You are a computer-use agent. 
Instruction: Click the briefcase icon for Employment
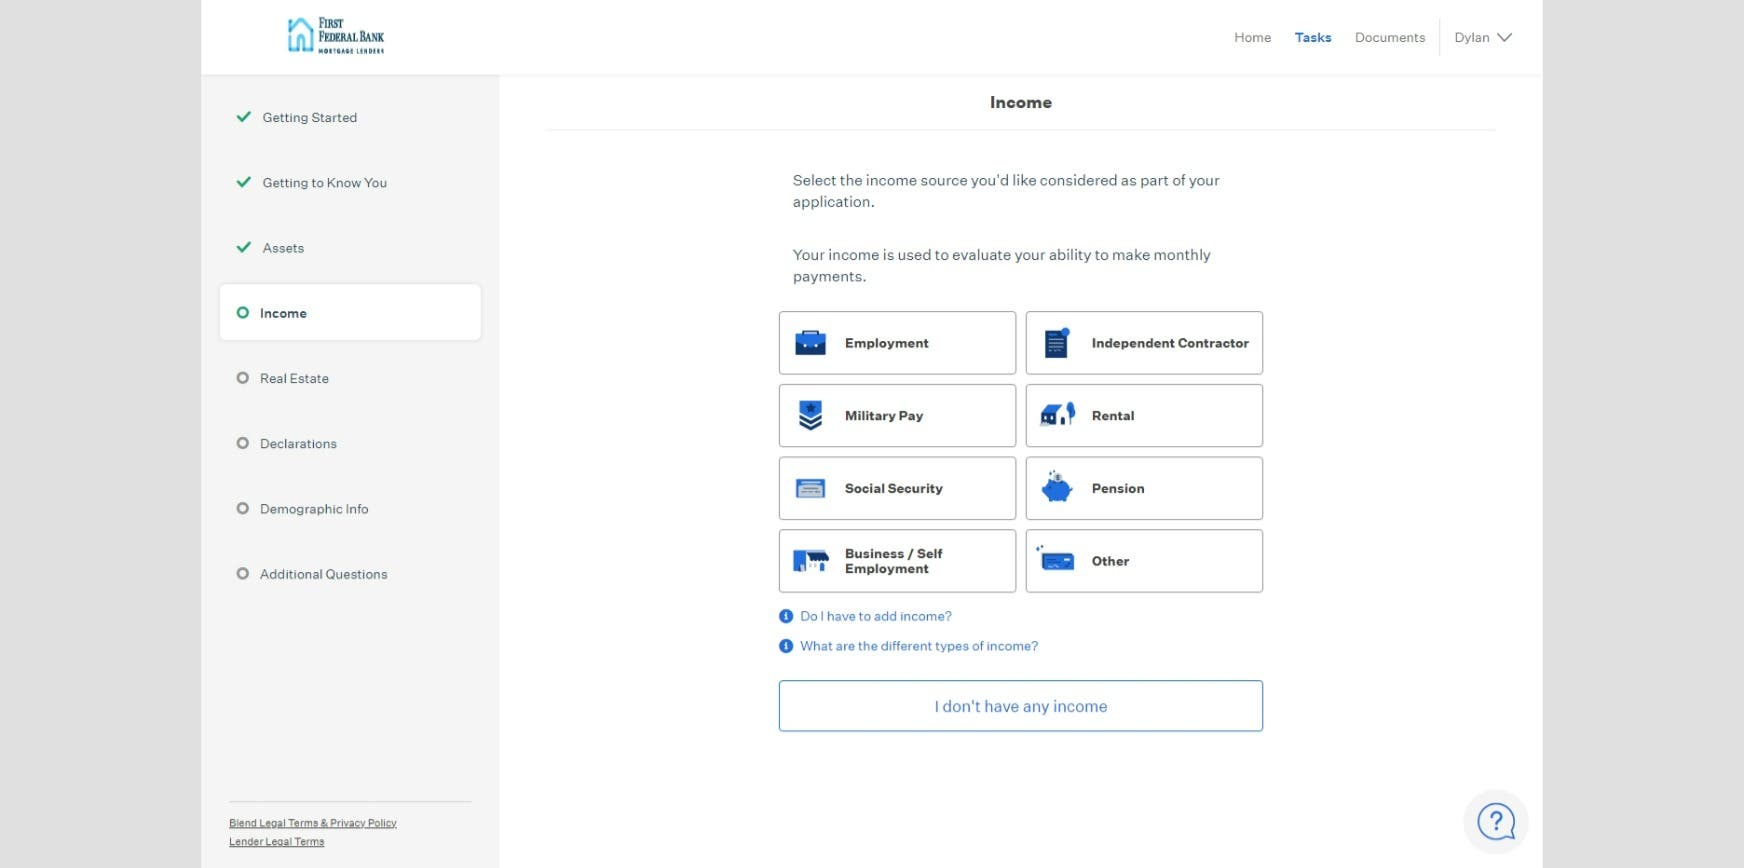[x=810, y=343]
